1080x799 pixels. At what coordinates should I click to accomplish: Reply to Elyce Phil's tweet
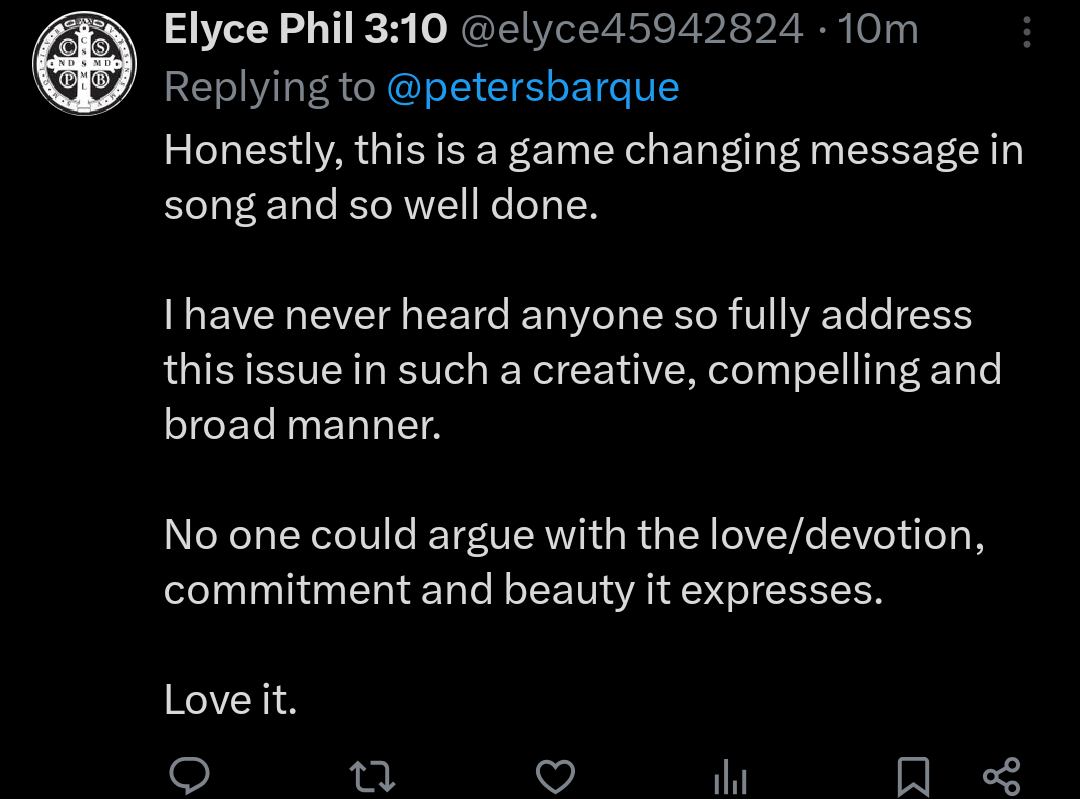click(187, 775)
